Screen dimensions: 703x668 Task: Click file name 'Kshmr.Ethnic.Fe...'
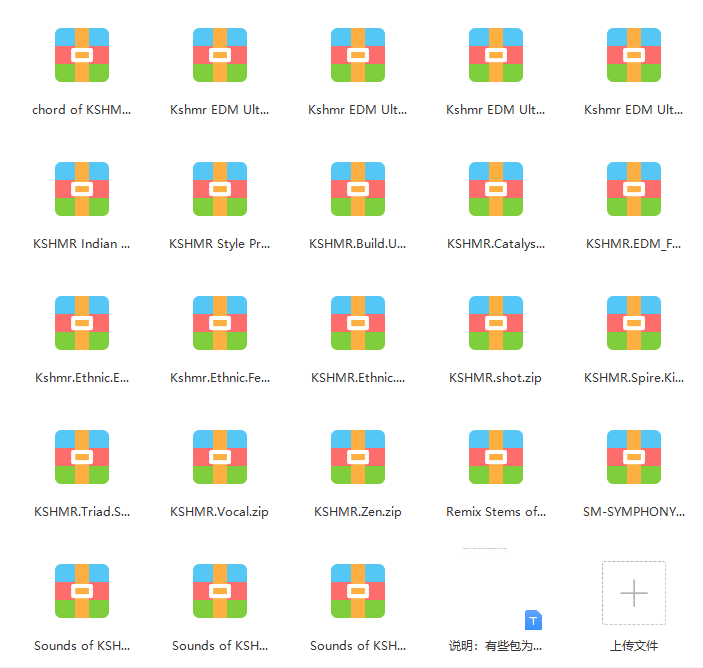[220, 378]
